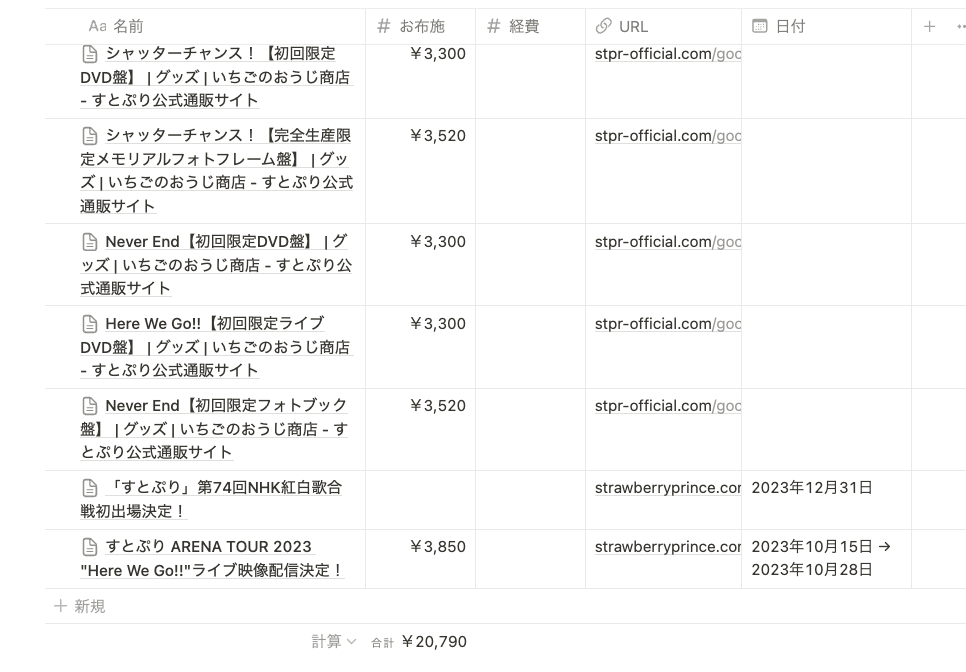966x672 pixels.
Task: Open more options ellipsis in table header
Action: 960,27
